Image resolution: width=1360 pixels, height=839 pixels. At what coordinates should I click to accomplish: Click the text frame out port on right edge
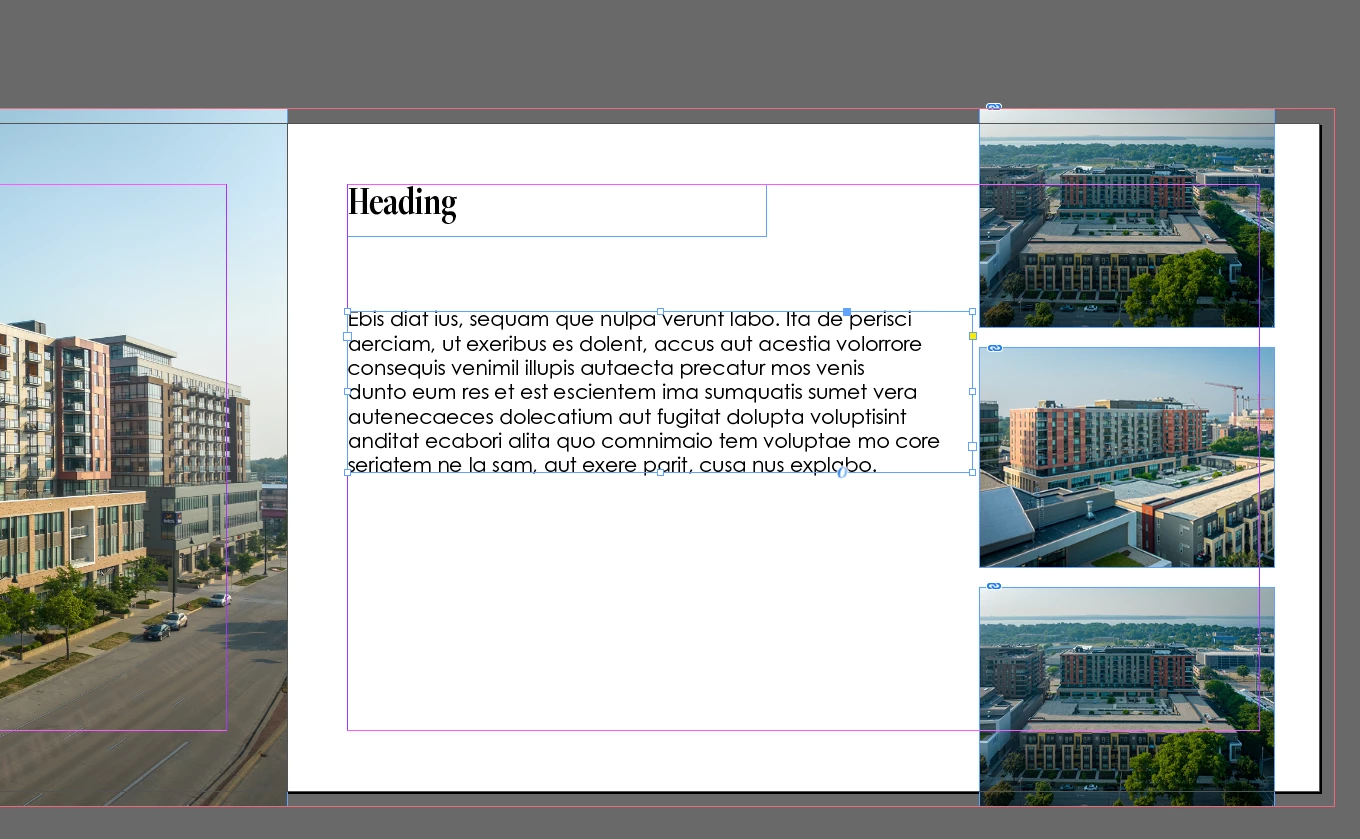point(973,446)
